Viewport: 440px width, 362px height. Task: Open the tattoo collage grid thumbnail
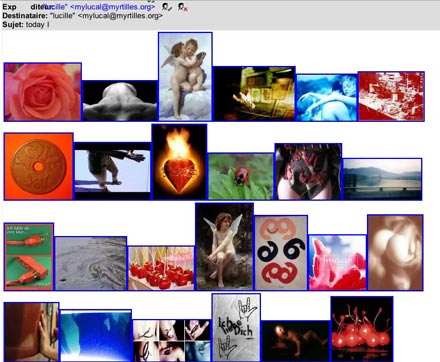pyautogui.click(x=172, y=341)
